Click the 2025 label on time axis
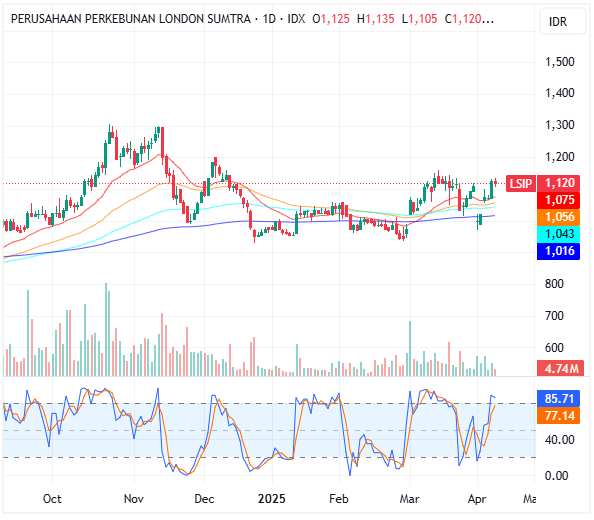The width and height of the screenshot is (594, 520). [x=272, y=499]
